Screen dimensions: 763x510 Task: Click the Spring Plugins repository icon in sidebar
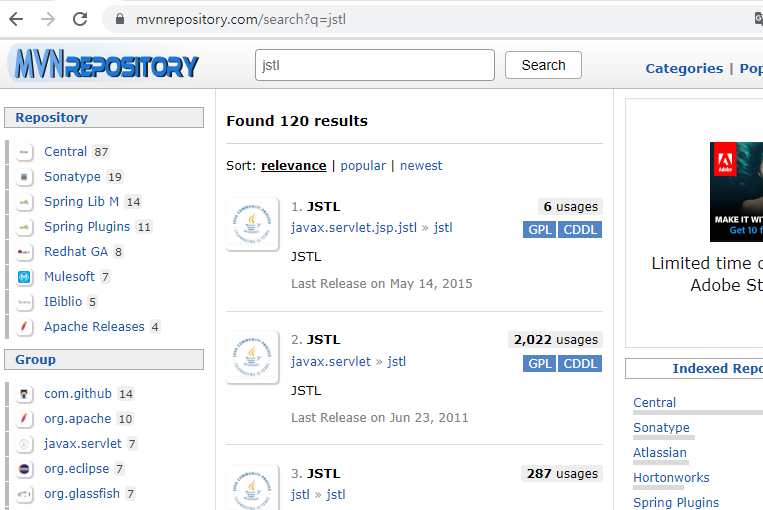point(24,227)
